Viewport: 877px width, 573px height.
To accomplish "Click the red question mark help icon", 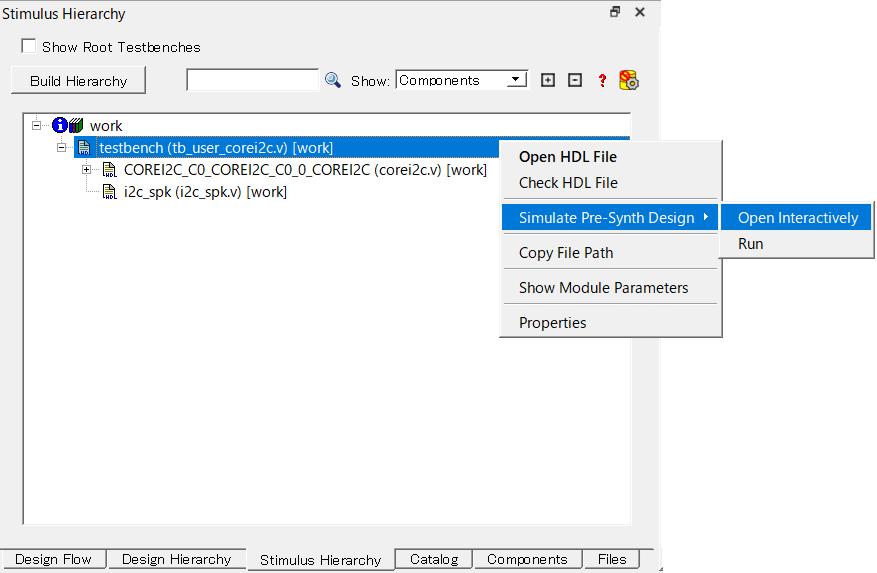I will (x=602, y=81).
